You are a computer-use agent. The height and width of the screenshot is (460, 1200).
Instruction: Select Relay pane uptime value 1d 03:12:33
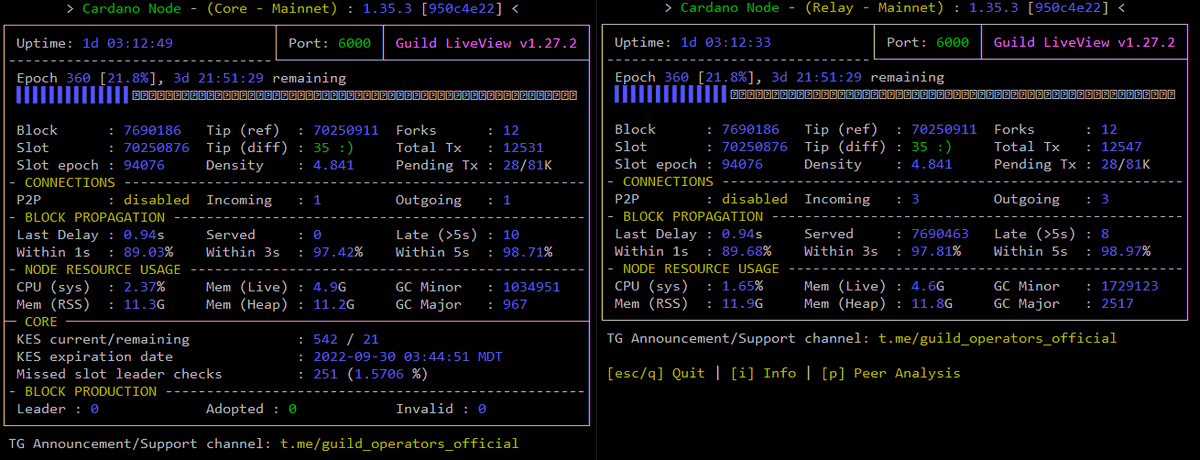pos(725,44)
